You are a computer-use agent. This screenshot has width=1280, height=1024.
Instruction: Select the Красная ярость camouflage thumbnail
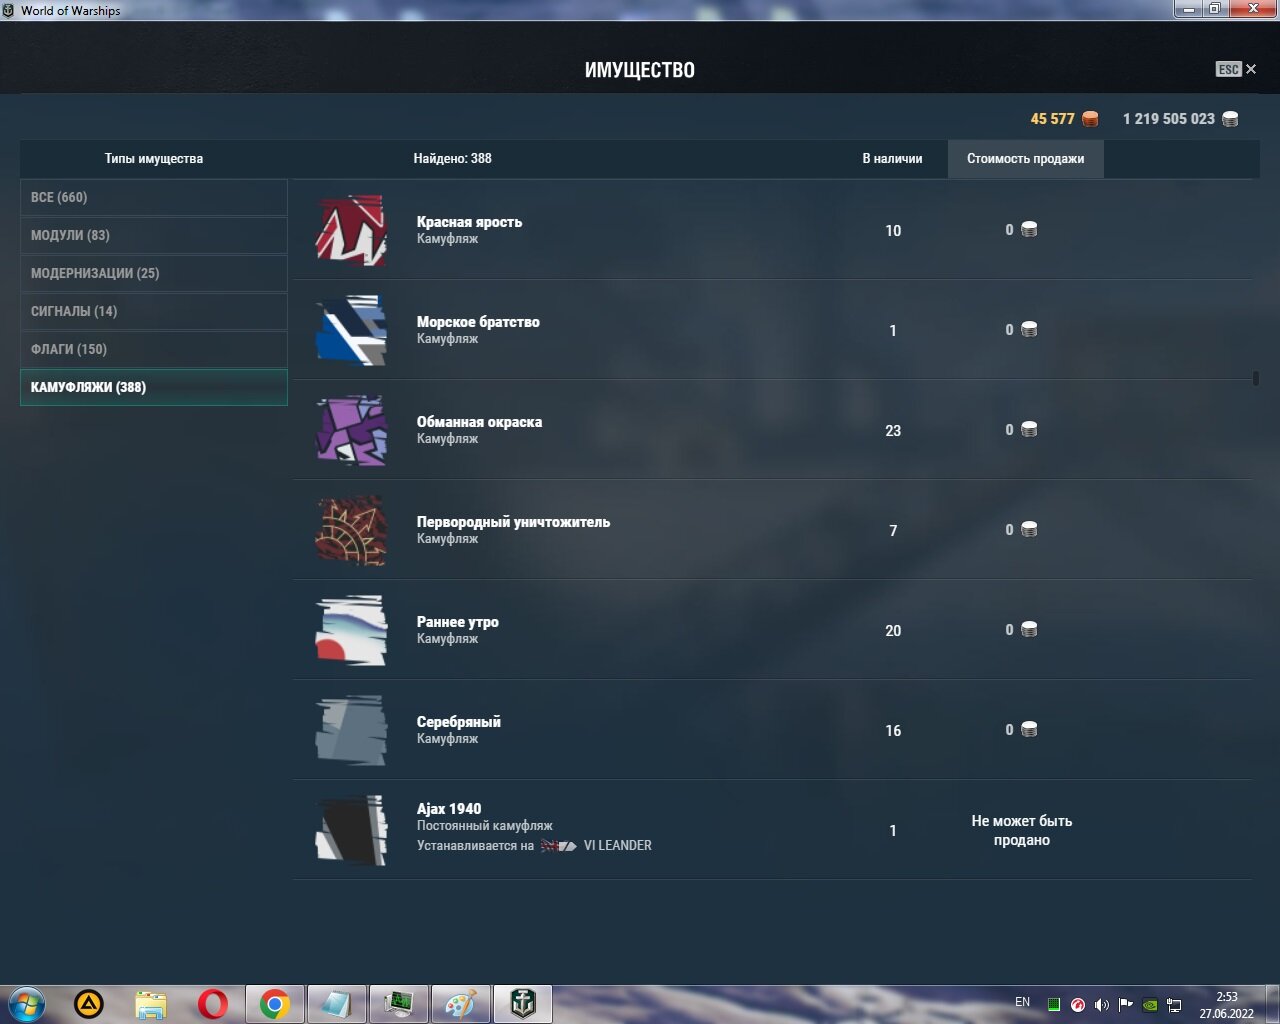[351, 230]
